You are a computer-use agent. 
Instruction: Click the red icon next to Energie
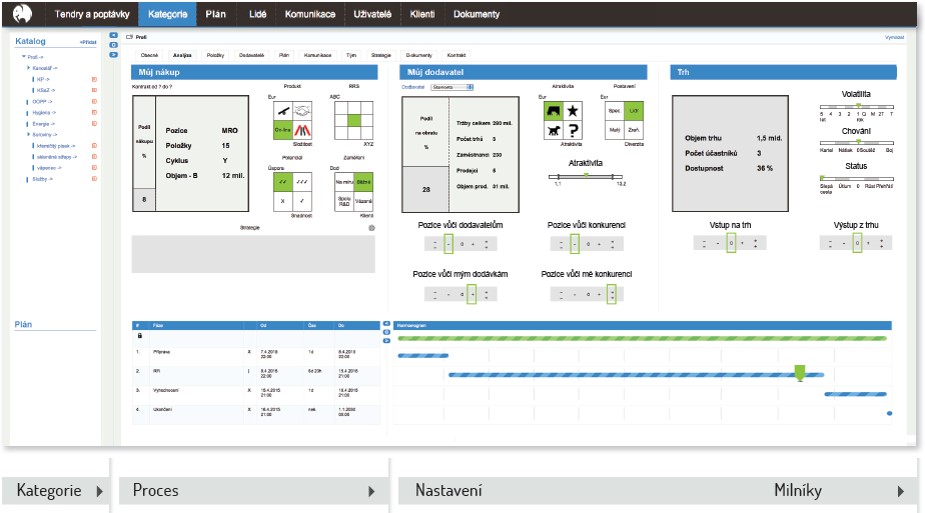point(94,124)
